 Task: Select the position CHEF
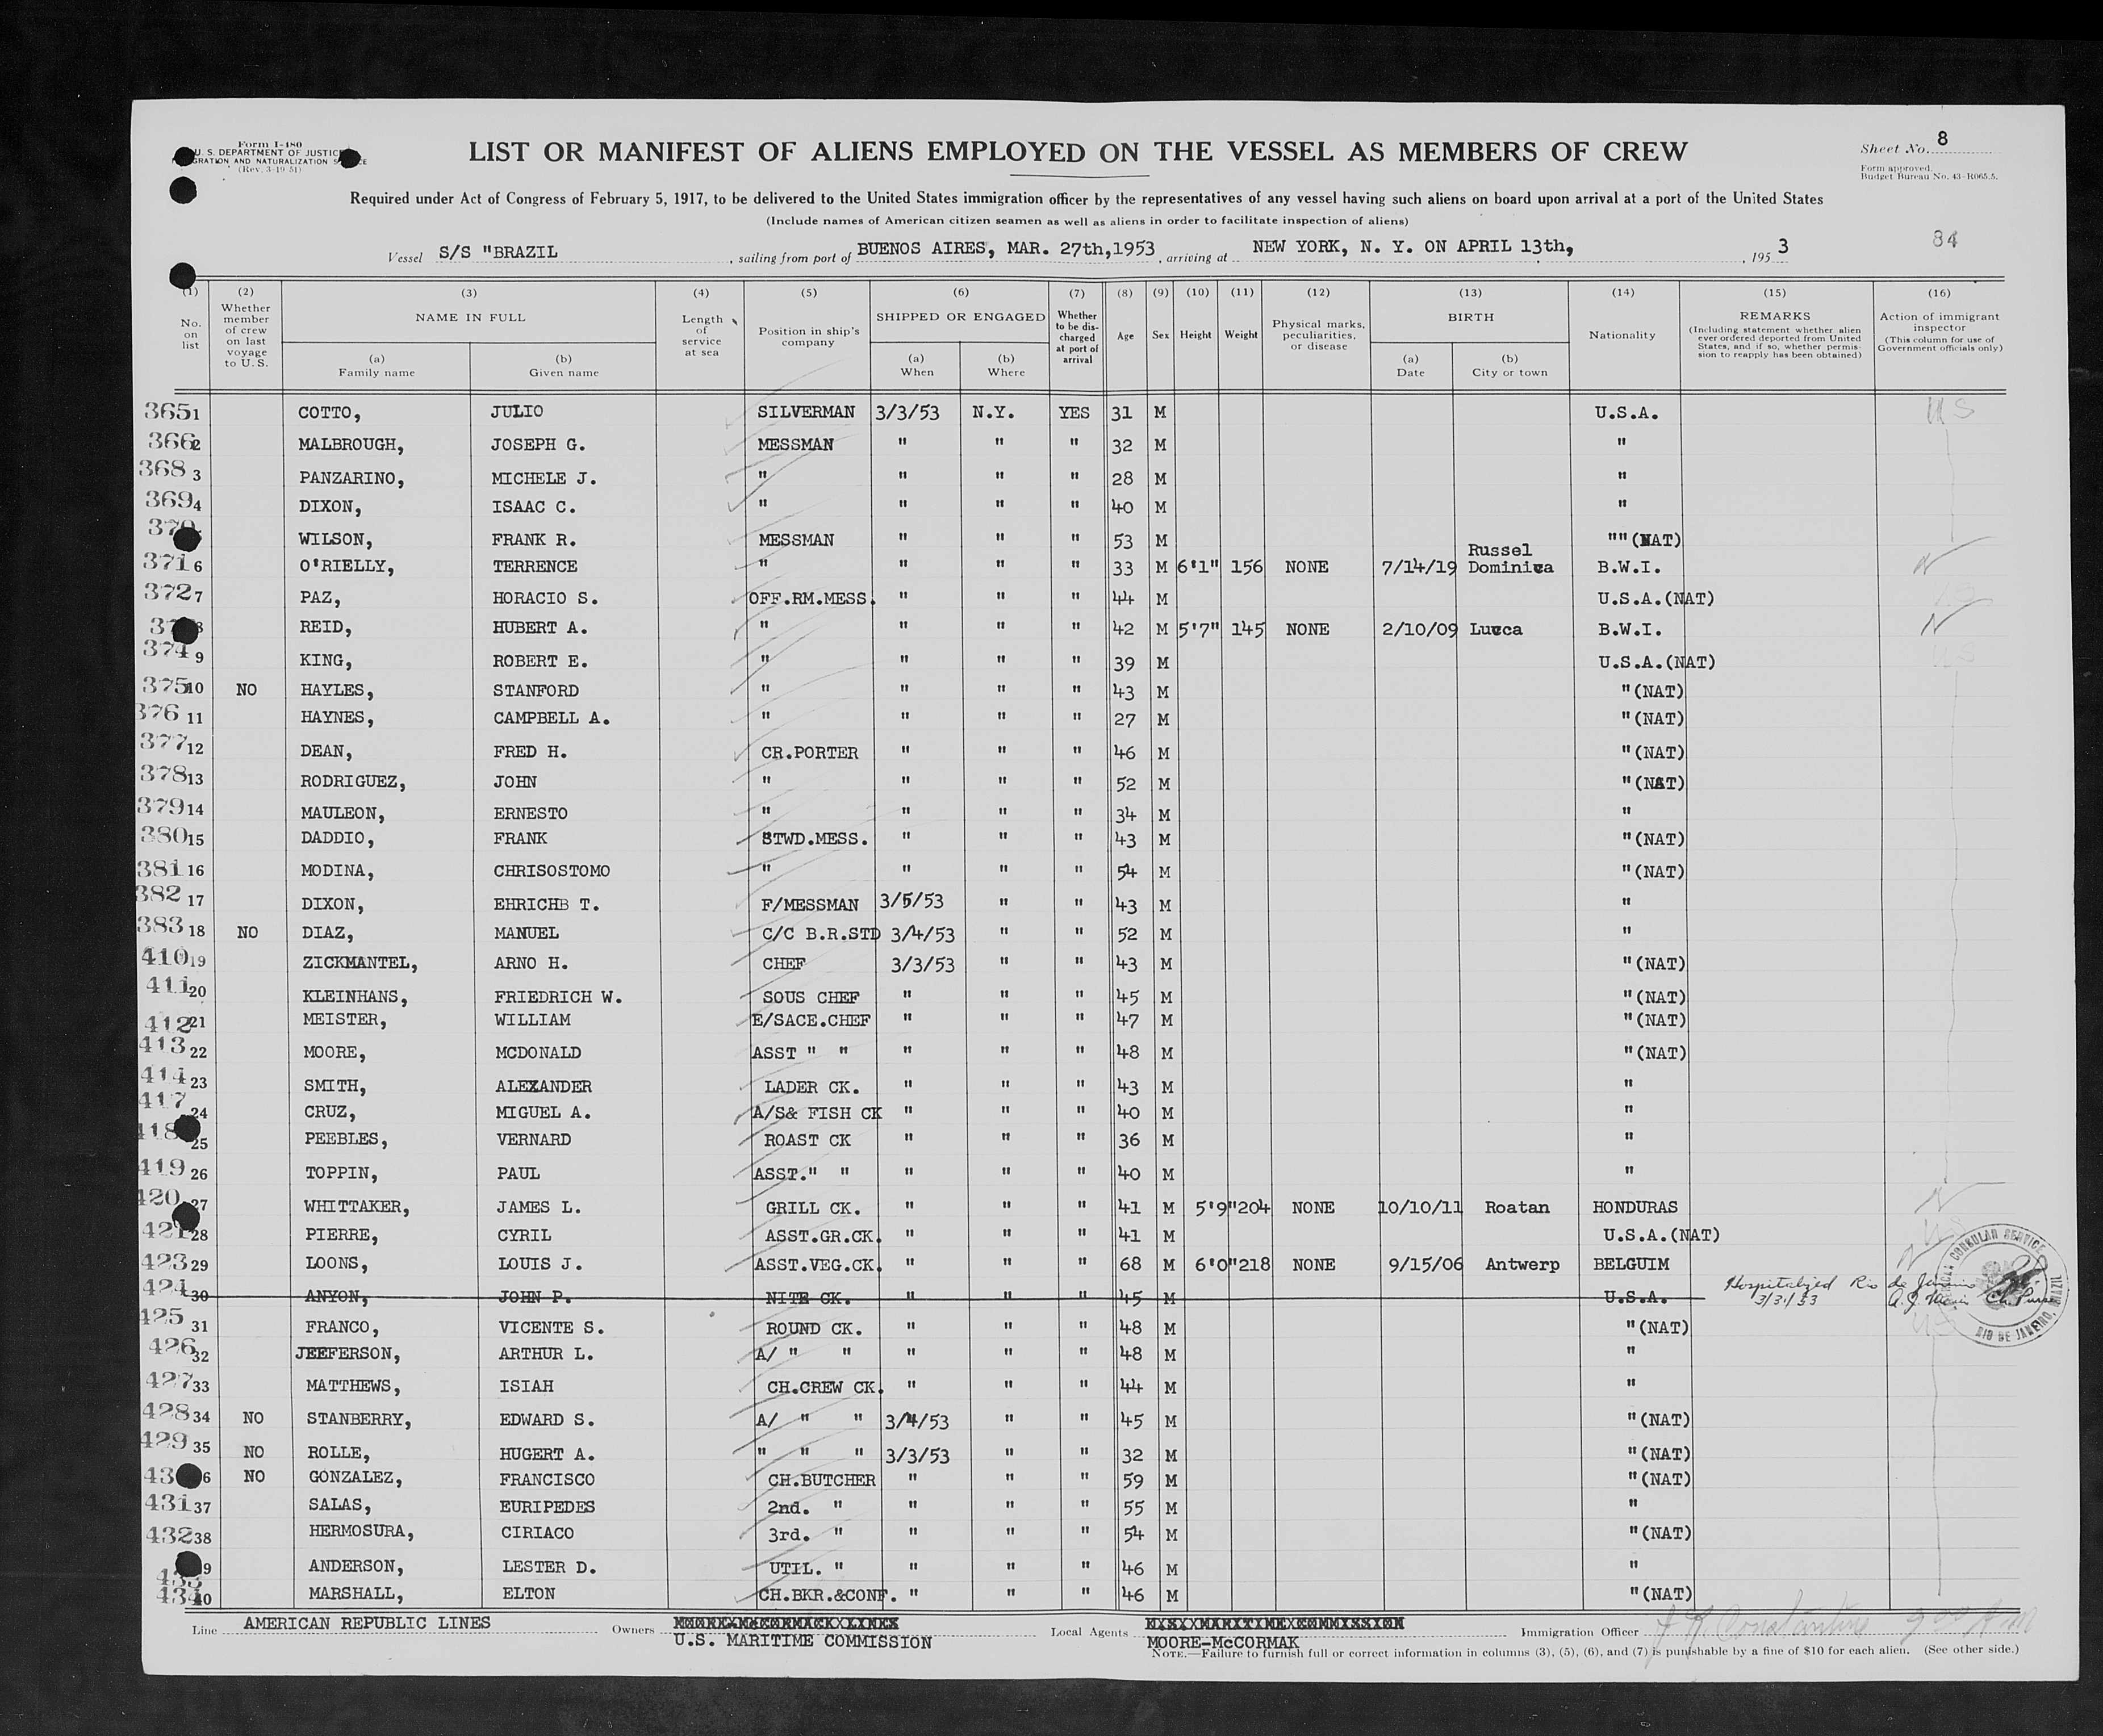pos(784,964)
